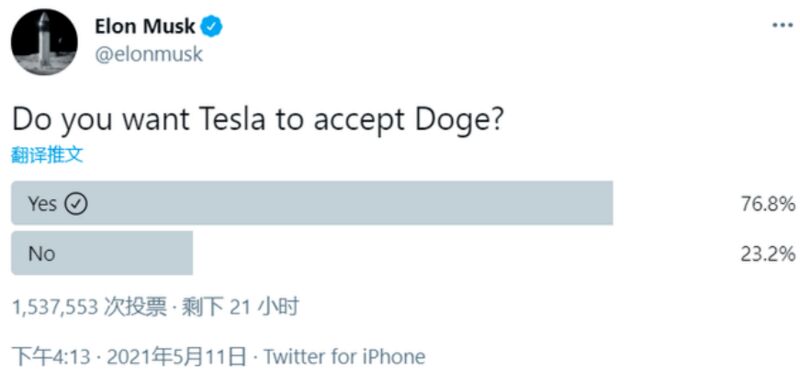This screenshot has width=800, height=374.
Task: Click the 2021年5月11日 date link
Action: click(x=176, y=357)
